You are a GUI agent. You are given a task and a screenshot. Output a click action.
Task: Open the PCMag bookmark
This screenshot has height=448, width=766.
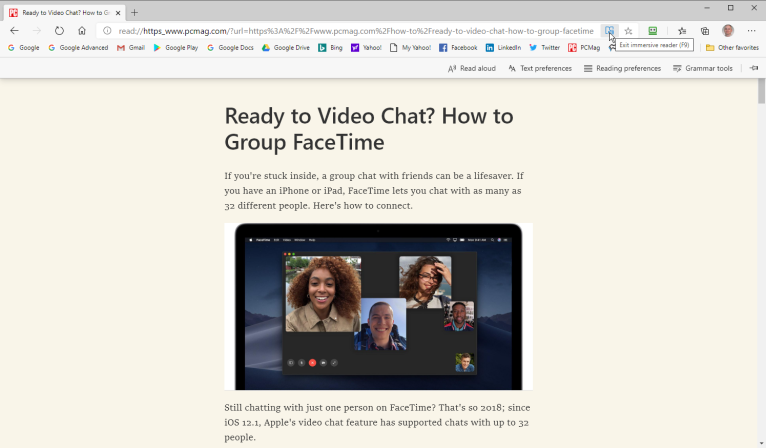point(584,47)
